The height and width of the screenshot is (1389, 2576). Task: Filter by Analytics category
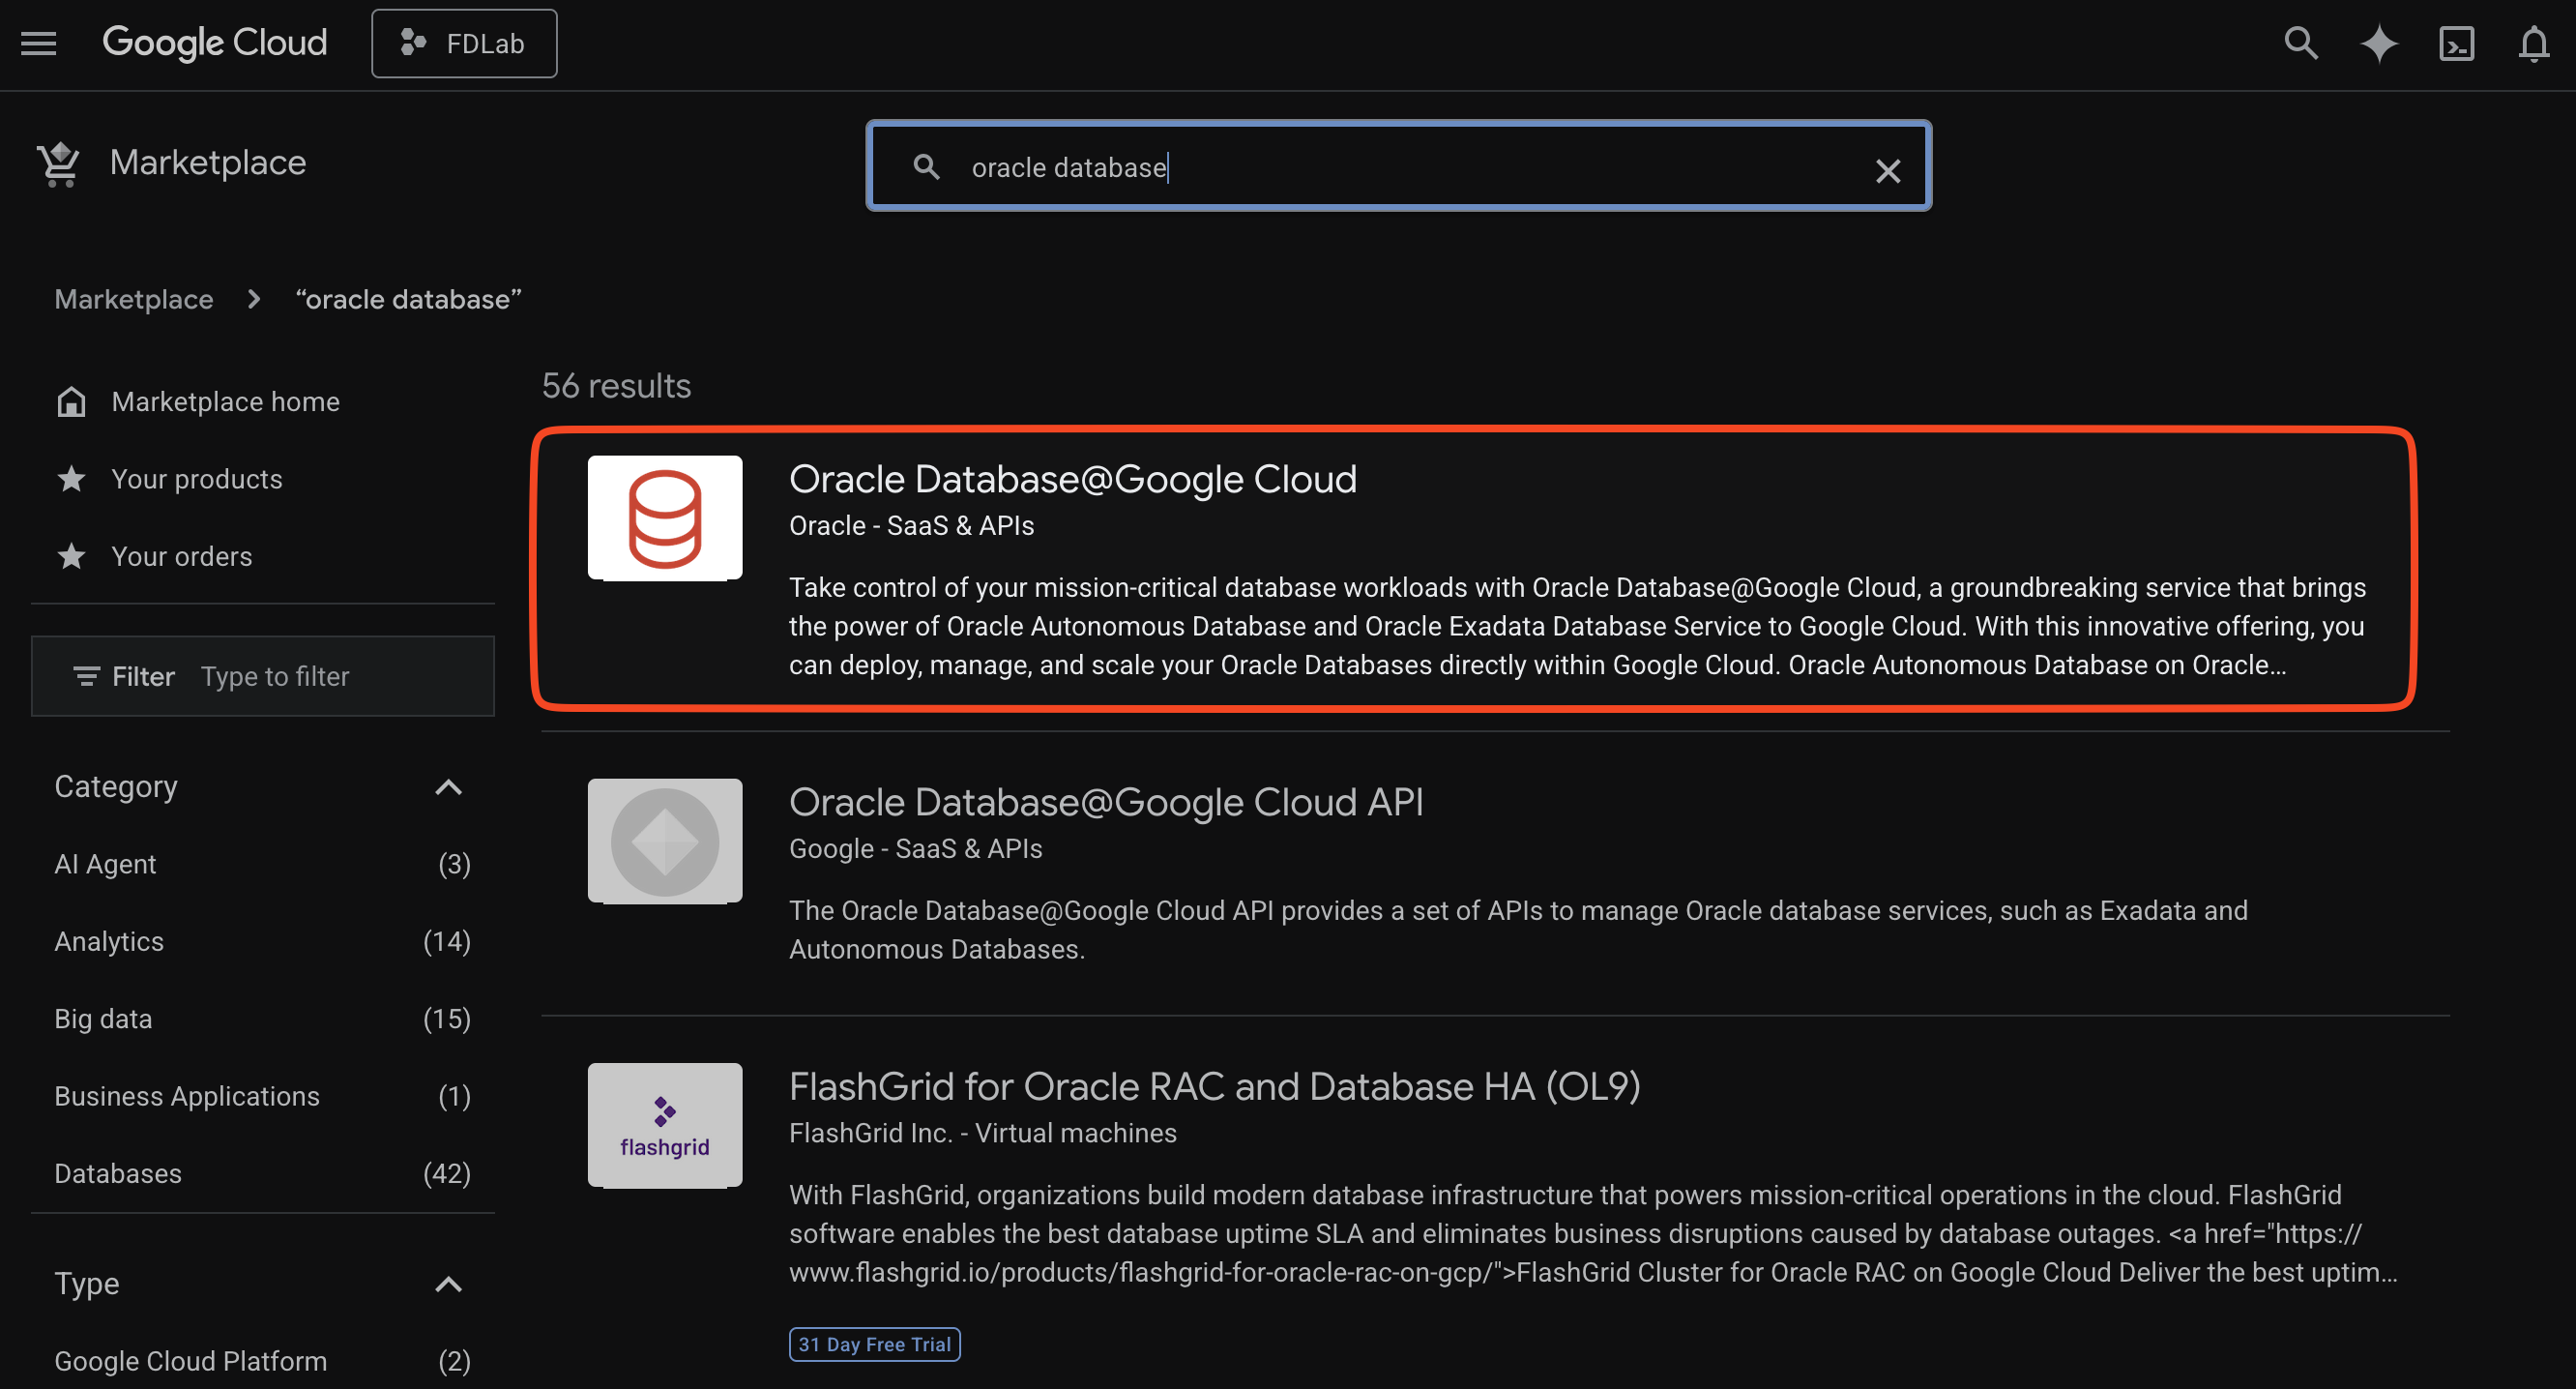coord(262,941)
